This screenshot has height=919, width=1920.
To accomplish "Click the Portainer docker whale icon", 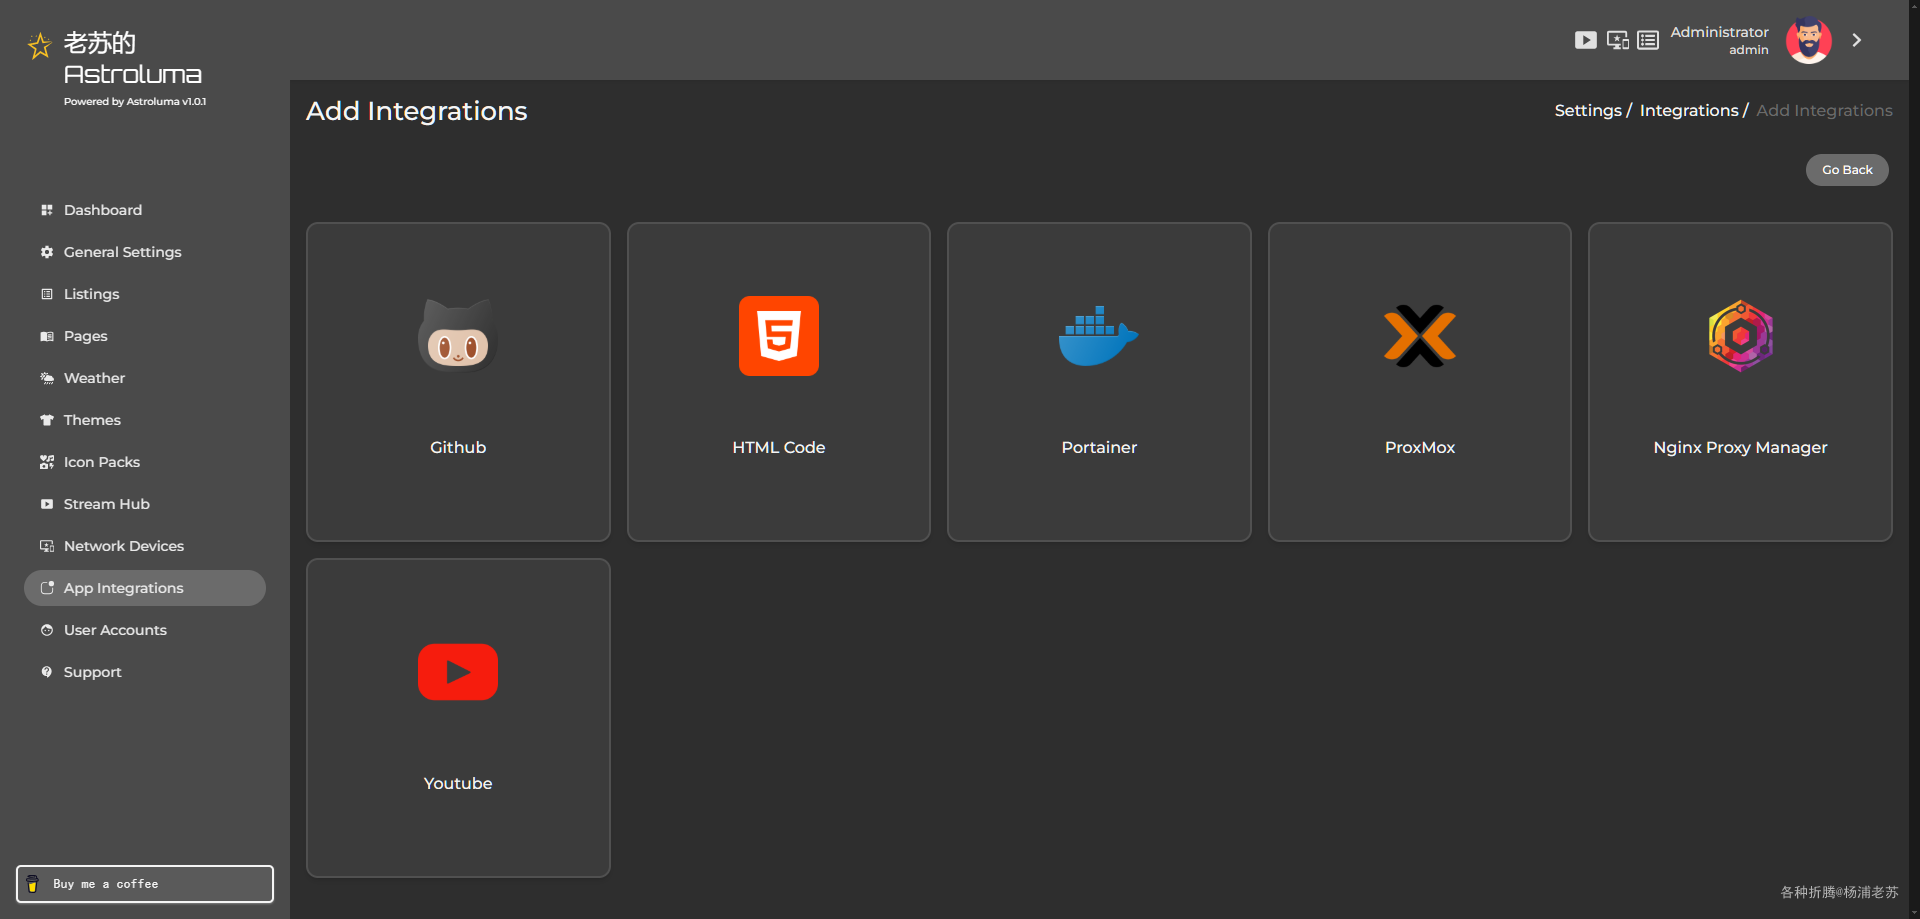I will [x=1099, y=336].
